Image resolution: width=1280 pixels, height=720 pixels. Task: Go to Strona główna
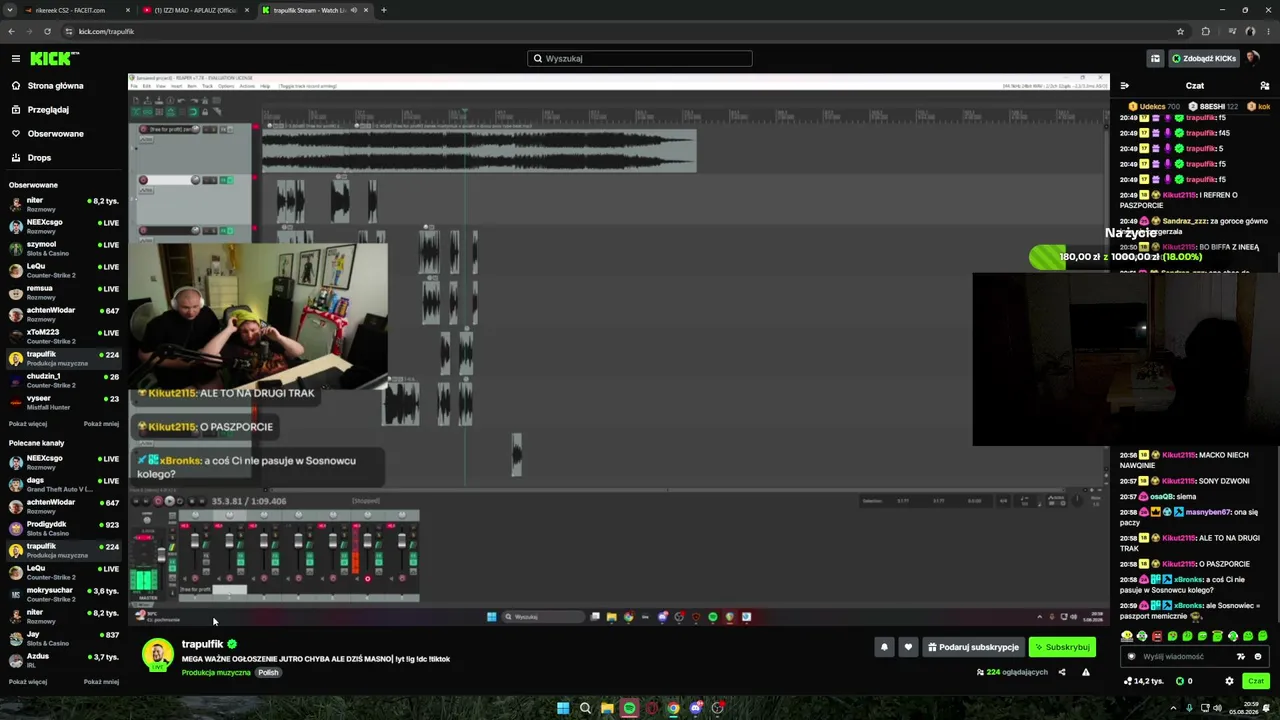55,86
